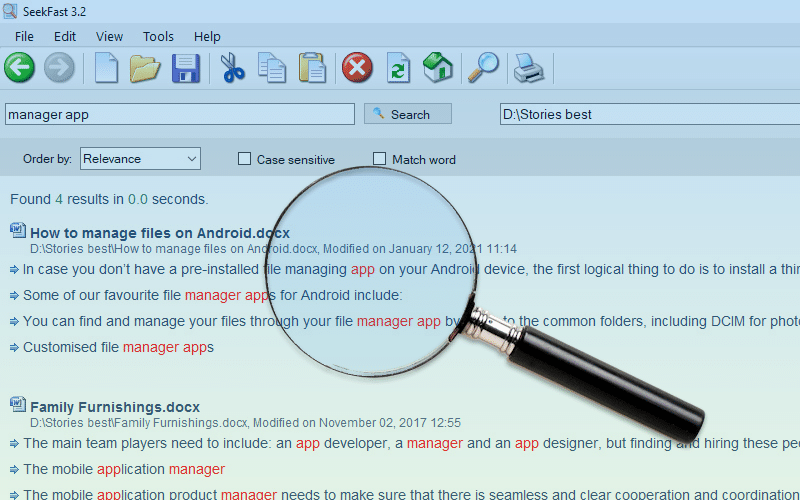Screen dimensions: 800x500
Task: Click the printer icon in toolbar
Action: coord(529,68)
